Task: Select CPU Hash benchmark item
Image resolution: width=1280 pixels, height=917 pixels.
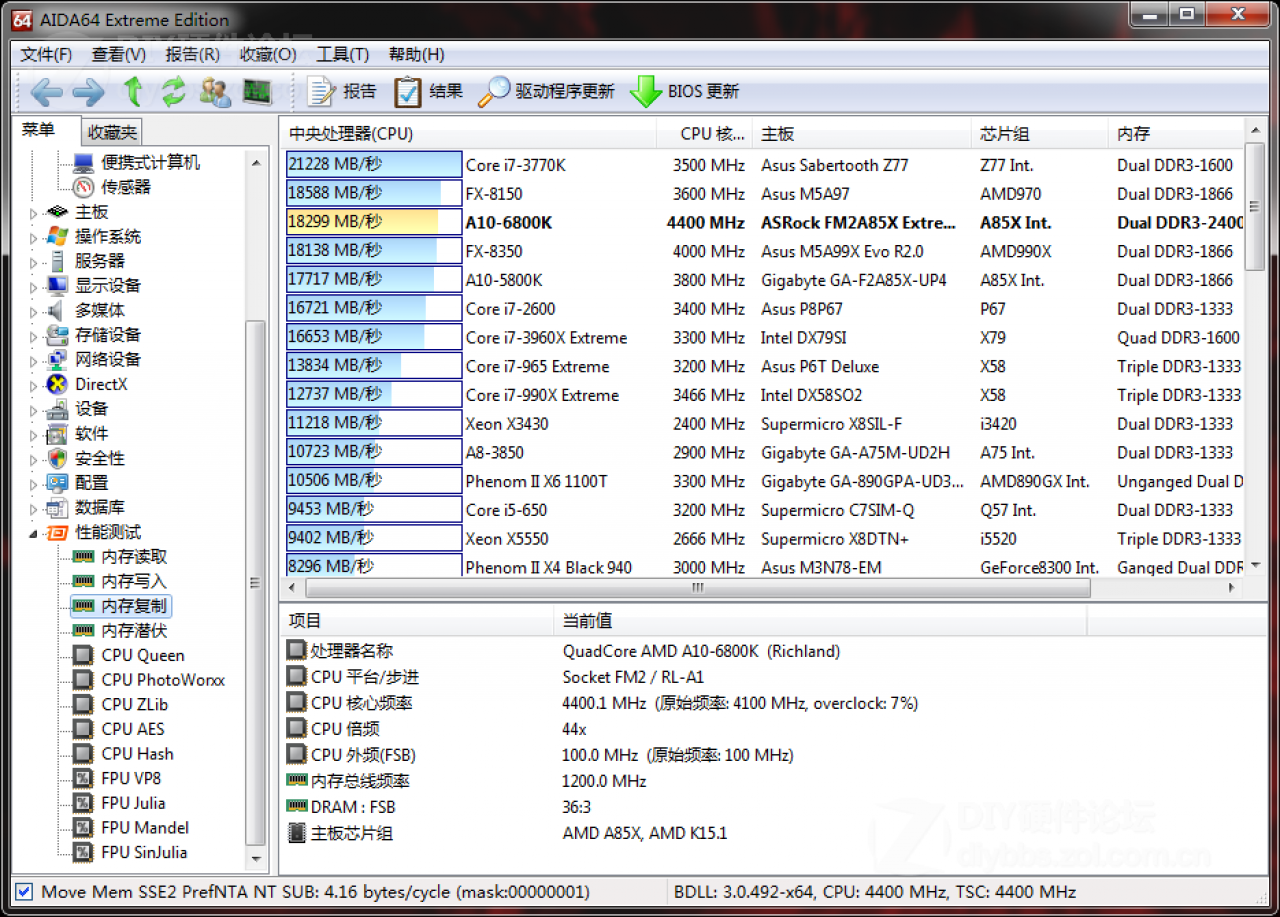Action: [137, 754]
